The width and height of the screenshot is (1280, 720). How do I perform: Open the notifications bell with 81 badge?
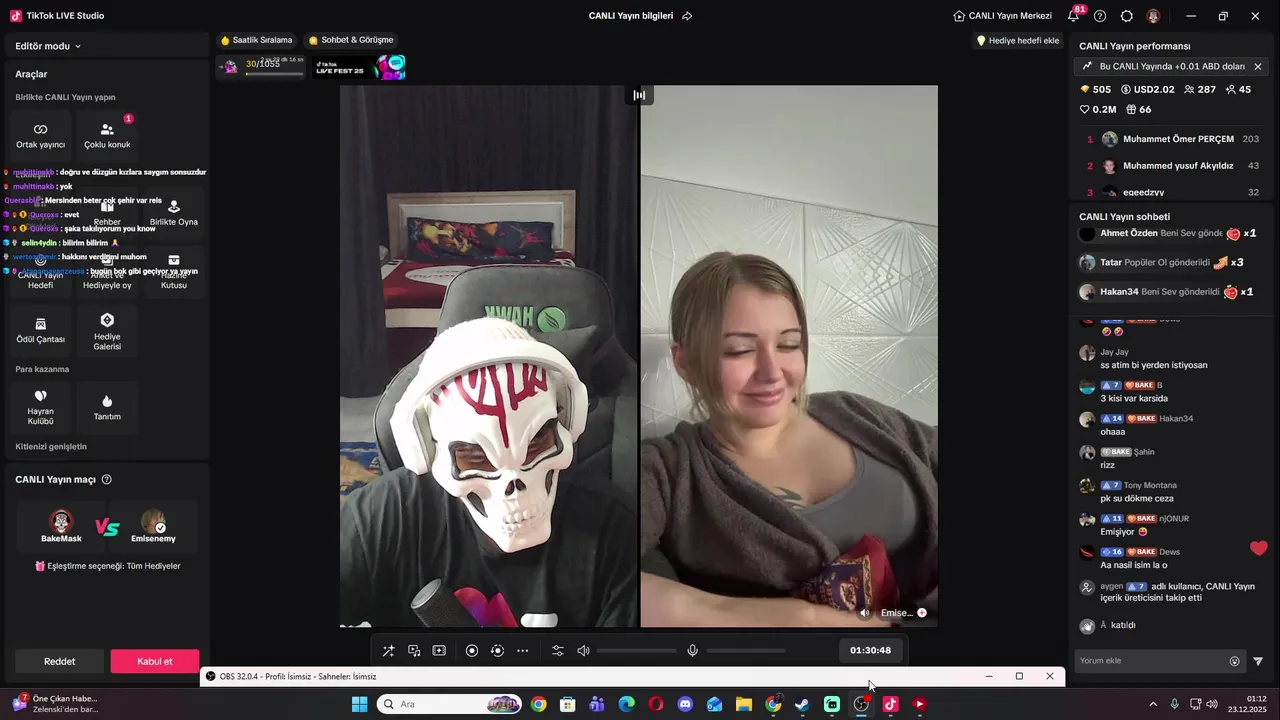coord(1074,16)
